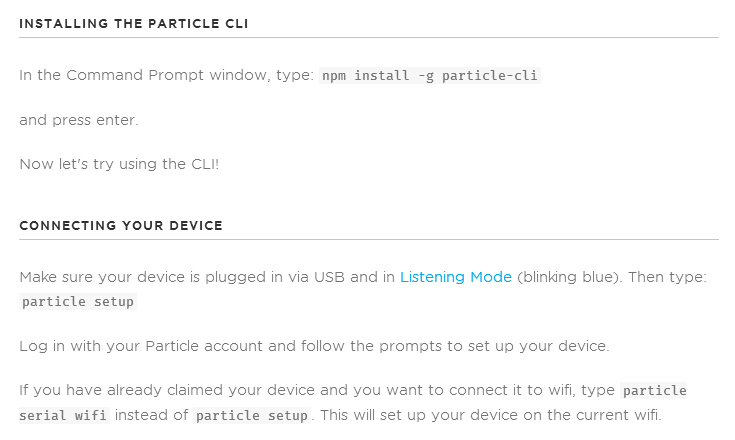The height and width of the screenshot is (440, 735).
Task: Select the Installing the Particle CLI heading
Action: [134, 23]
